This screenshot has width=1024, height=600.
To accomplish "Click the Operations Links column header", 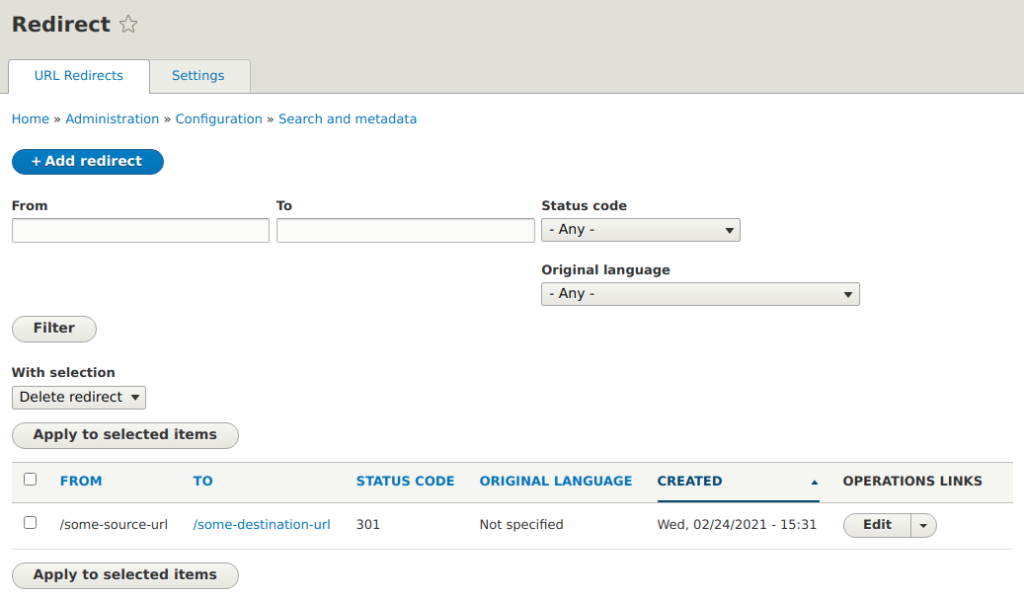I will click(912, 481).
